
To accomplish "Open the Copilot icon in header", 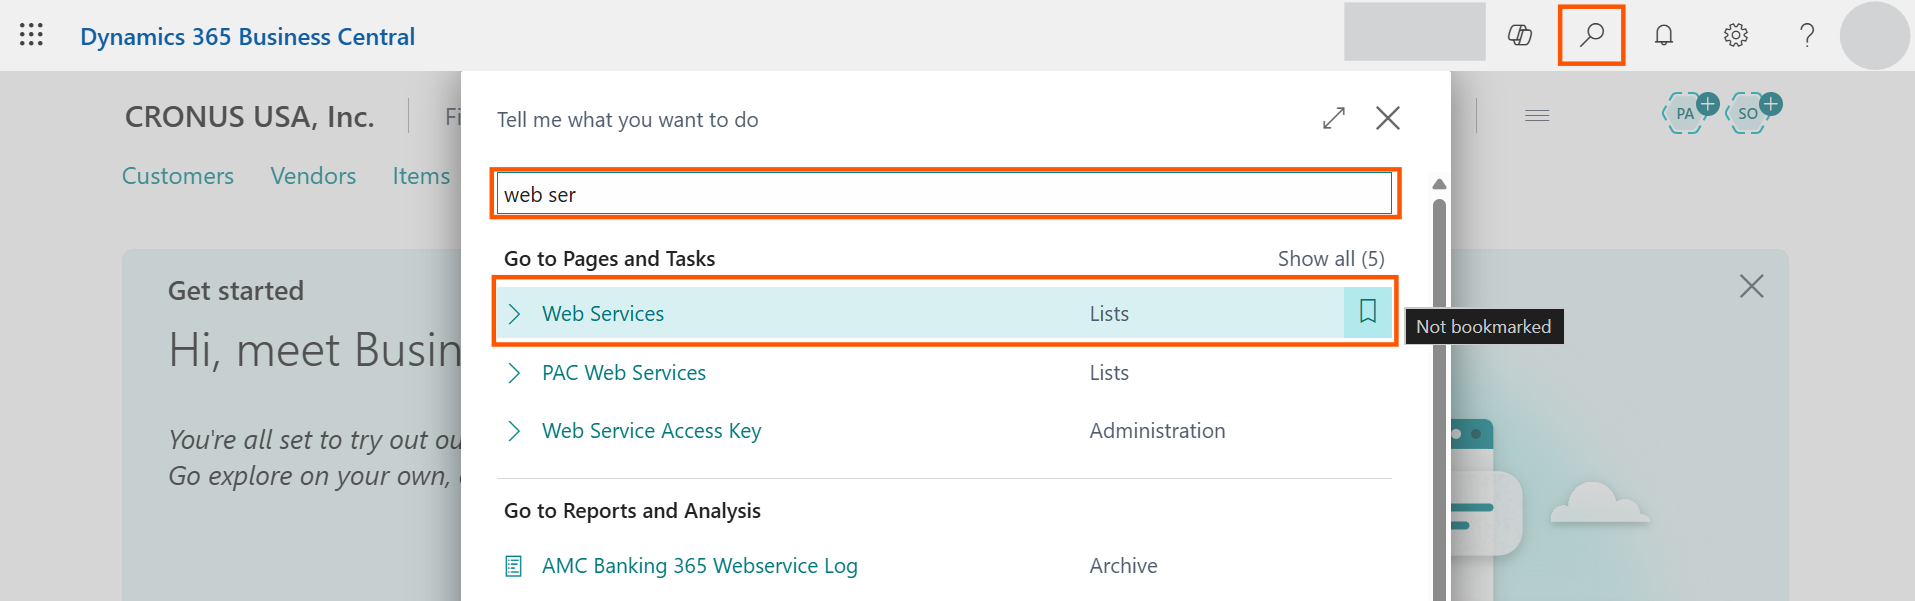I will 1519,35.
